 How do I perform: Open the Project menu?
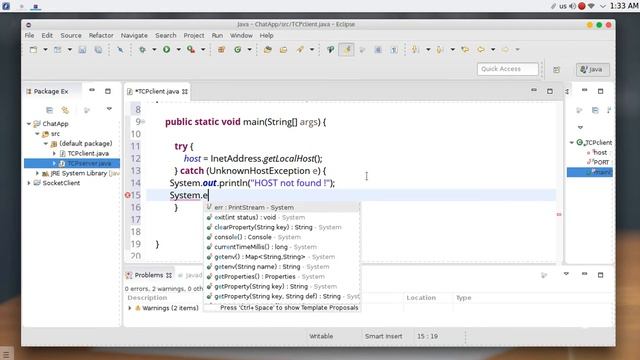194,36
